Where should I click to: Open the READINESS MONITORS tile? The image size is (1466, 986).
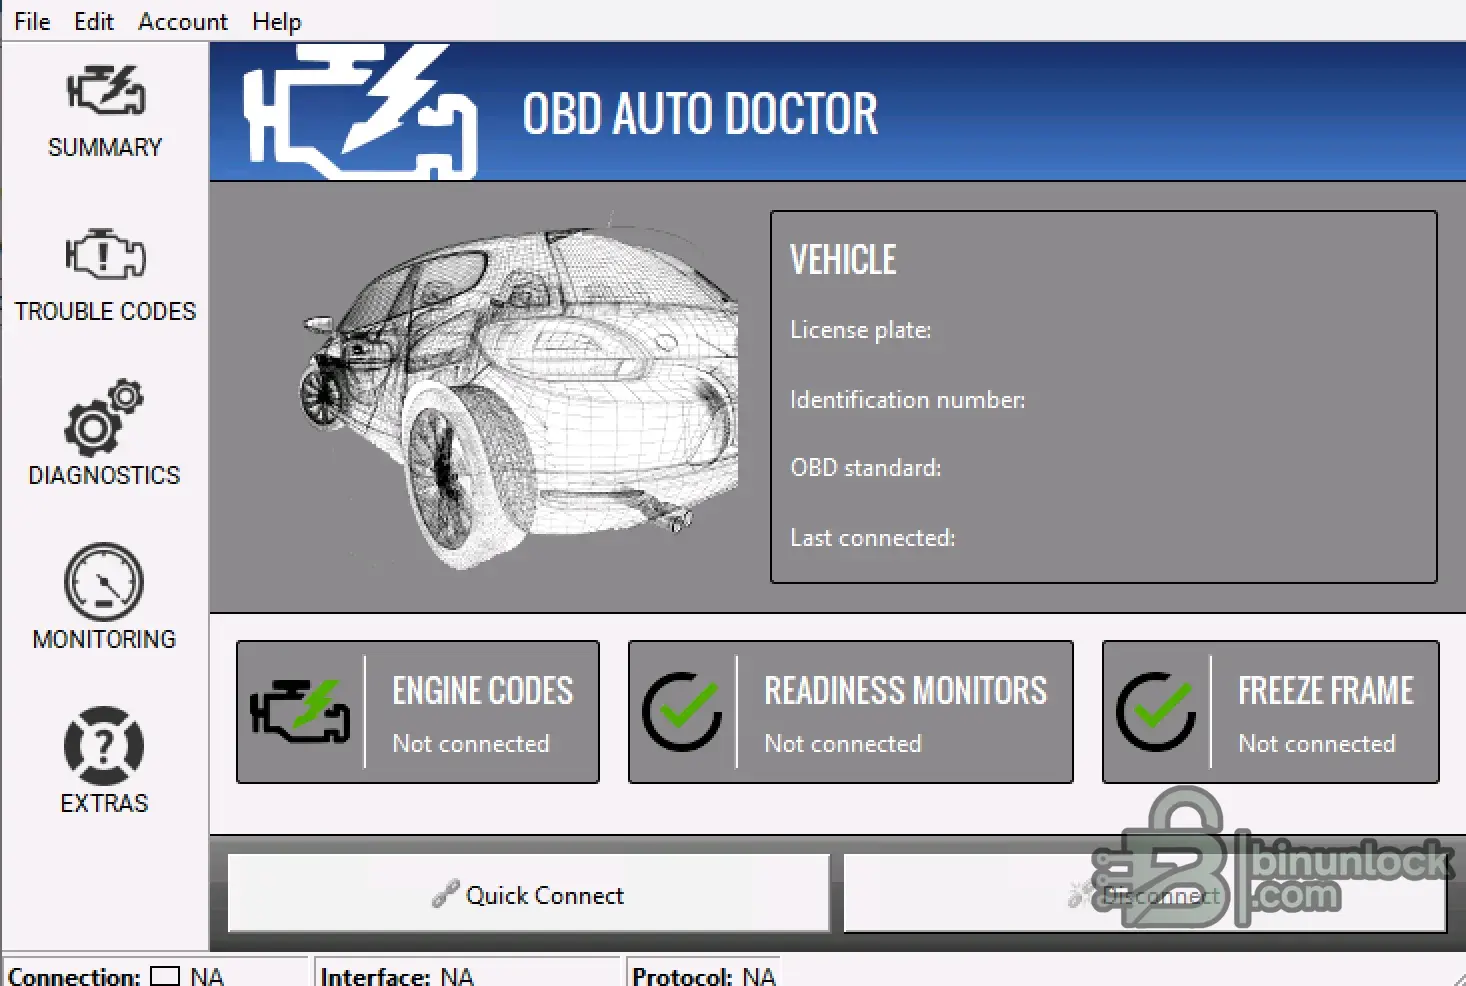pos(851,712)
